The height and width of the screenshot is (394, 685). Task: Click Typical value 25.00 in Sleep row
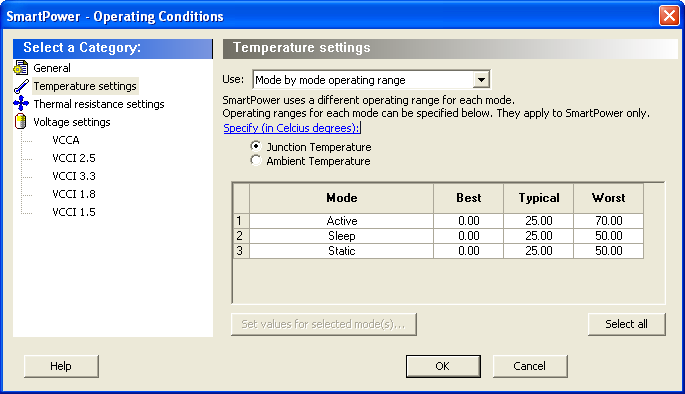coord(539,236)
